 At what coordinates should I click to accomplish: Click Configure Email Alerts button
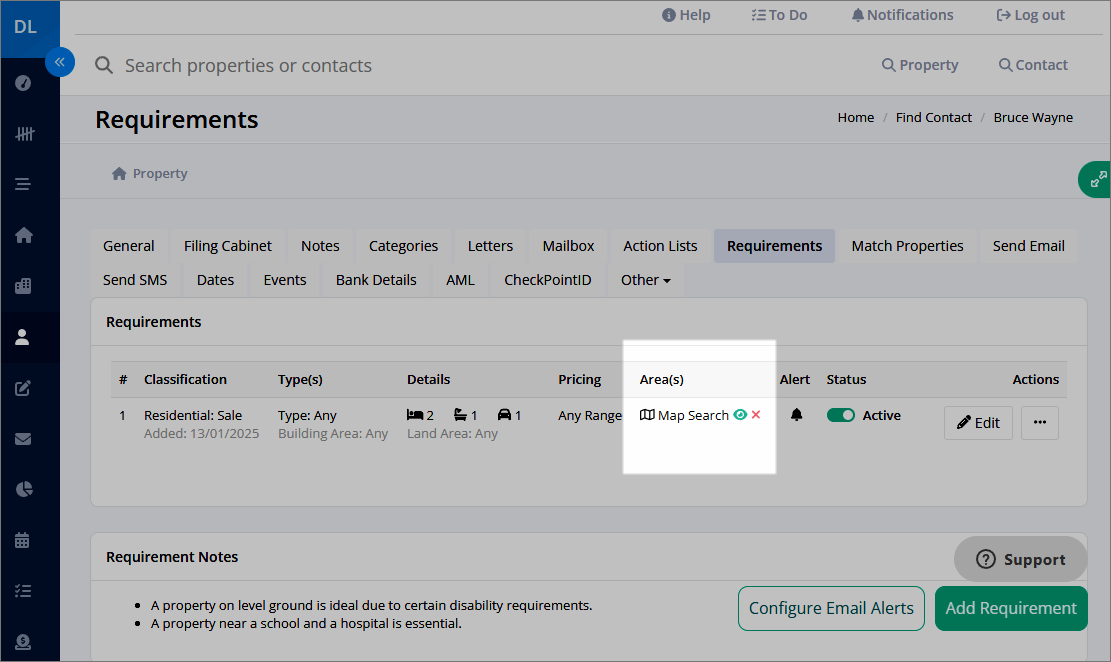[831, 608]
